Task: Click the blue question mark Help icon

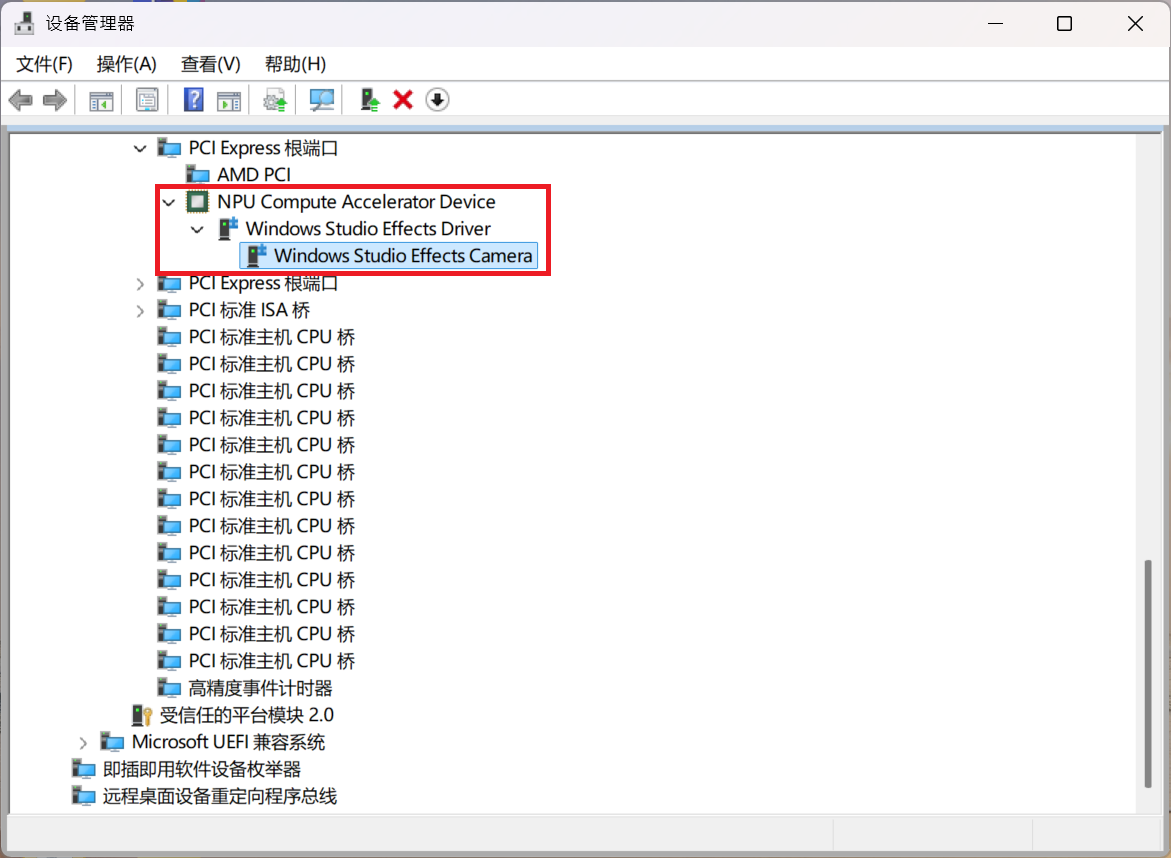Action: [x=194, y=100]
